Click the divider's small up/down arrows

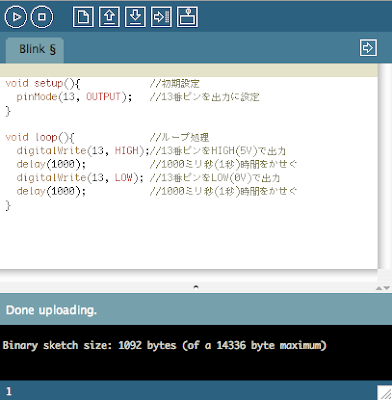383,288
